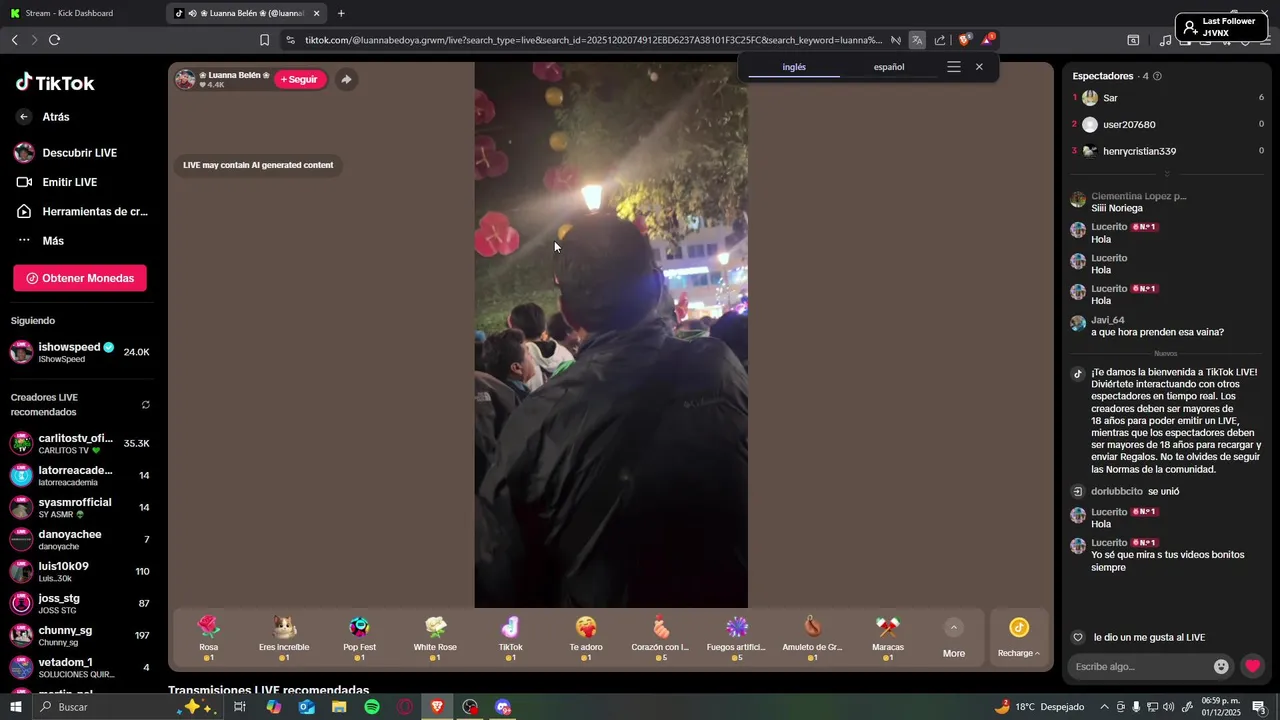Open vetadom_1 live stream
The width and height of the screenshot is (1280, 720).
point(80,668)
